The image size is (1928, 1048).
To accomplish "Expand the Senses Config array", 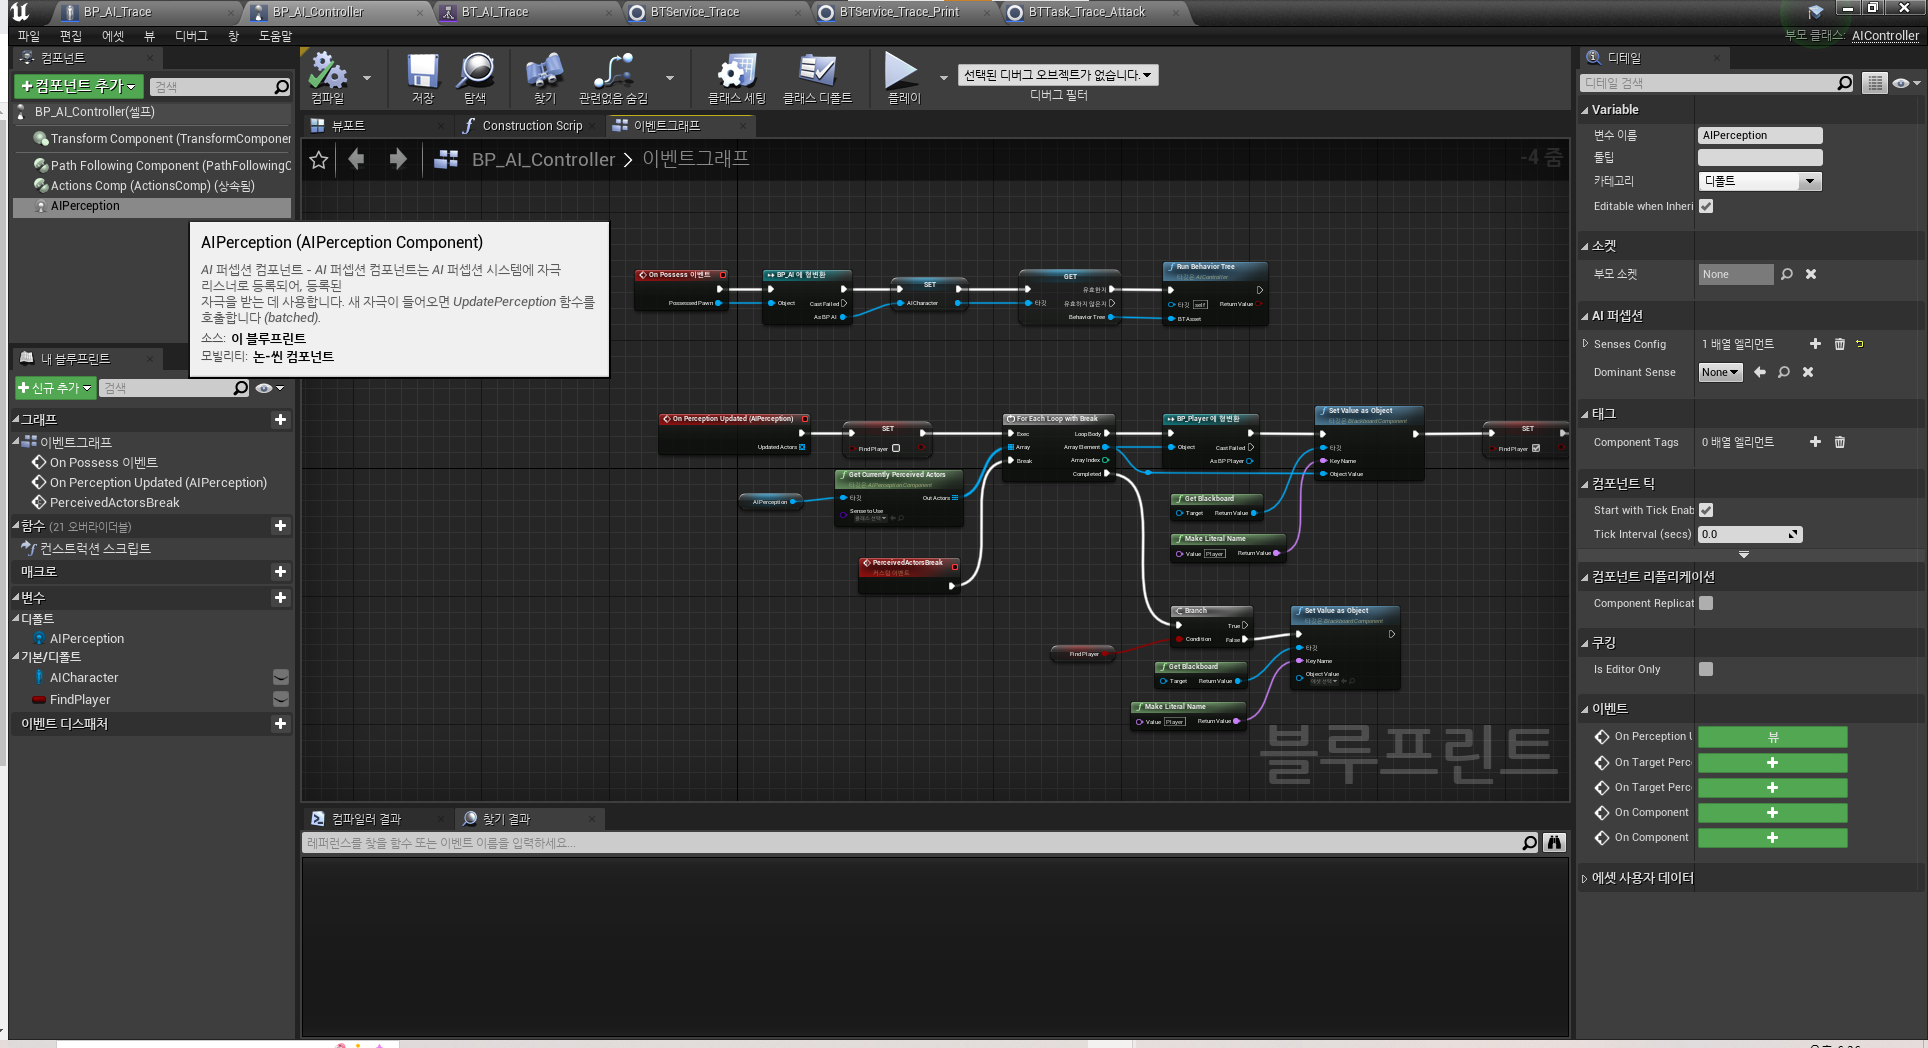I will point(1586,343).
